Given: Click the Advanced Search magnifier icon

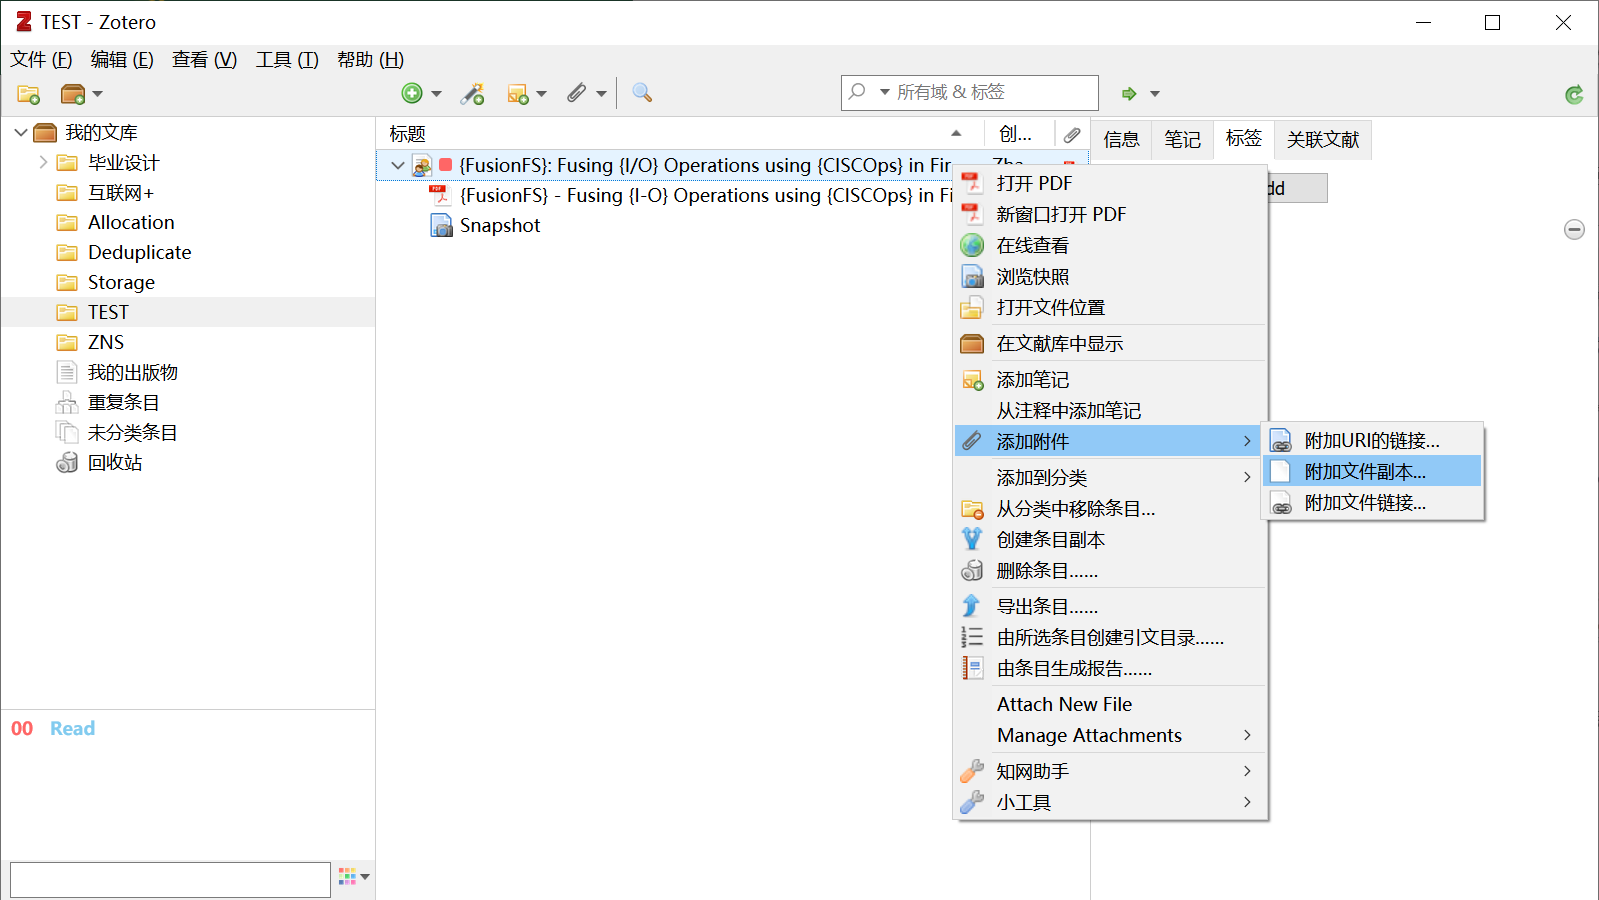Looking at the screenshot, I should [642, 93].
